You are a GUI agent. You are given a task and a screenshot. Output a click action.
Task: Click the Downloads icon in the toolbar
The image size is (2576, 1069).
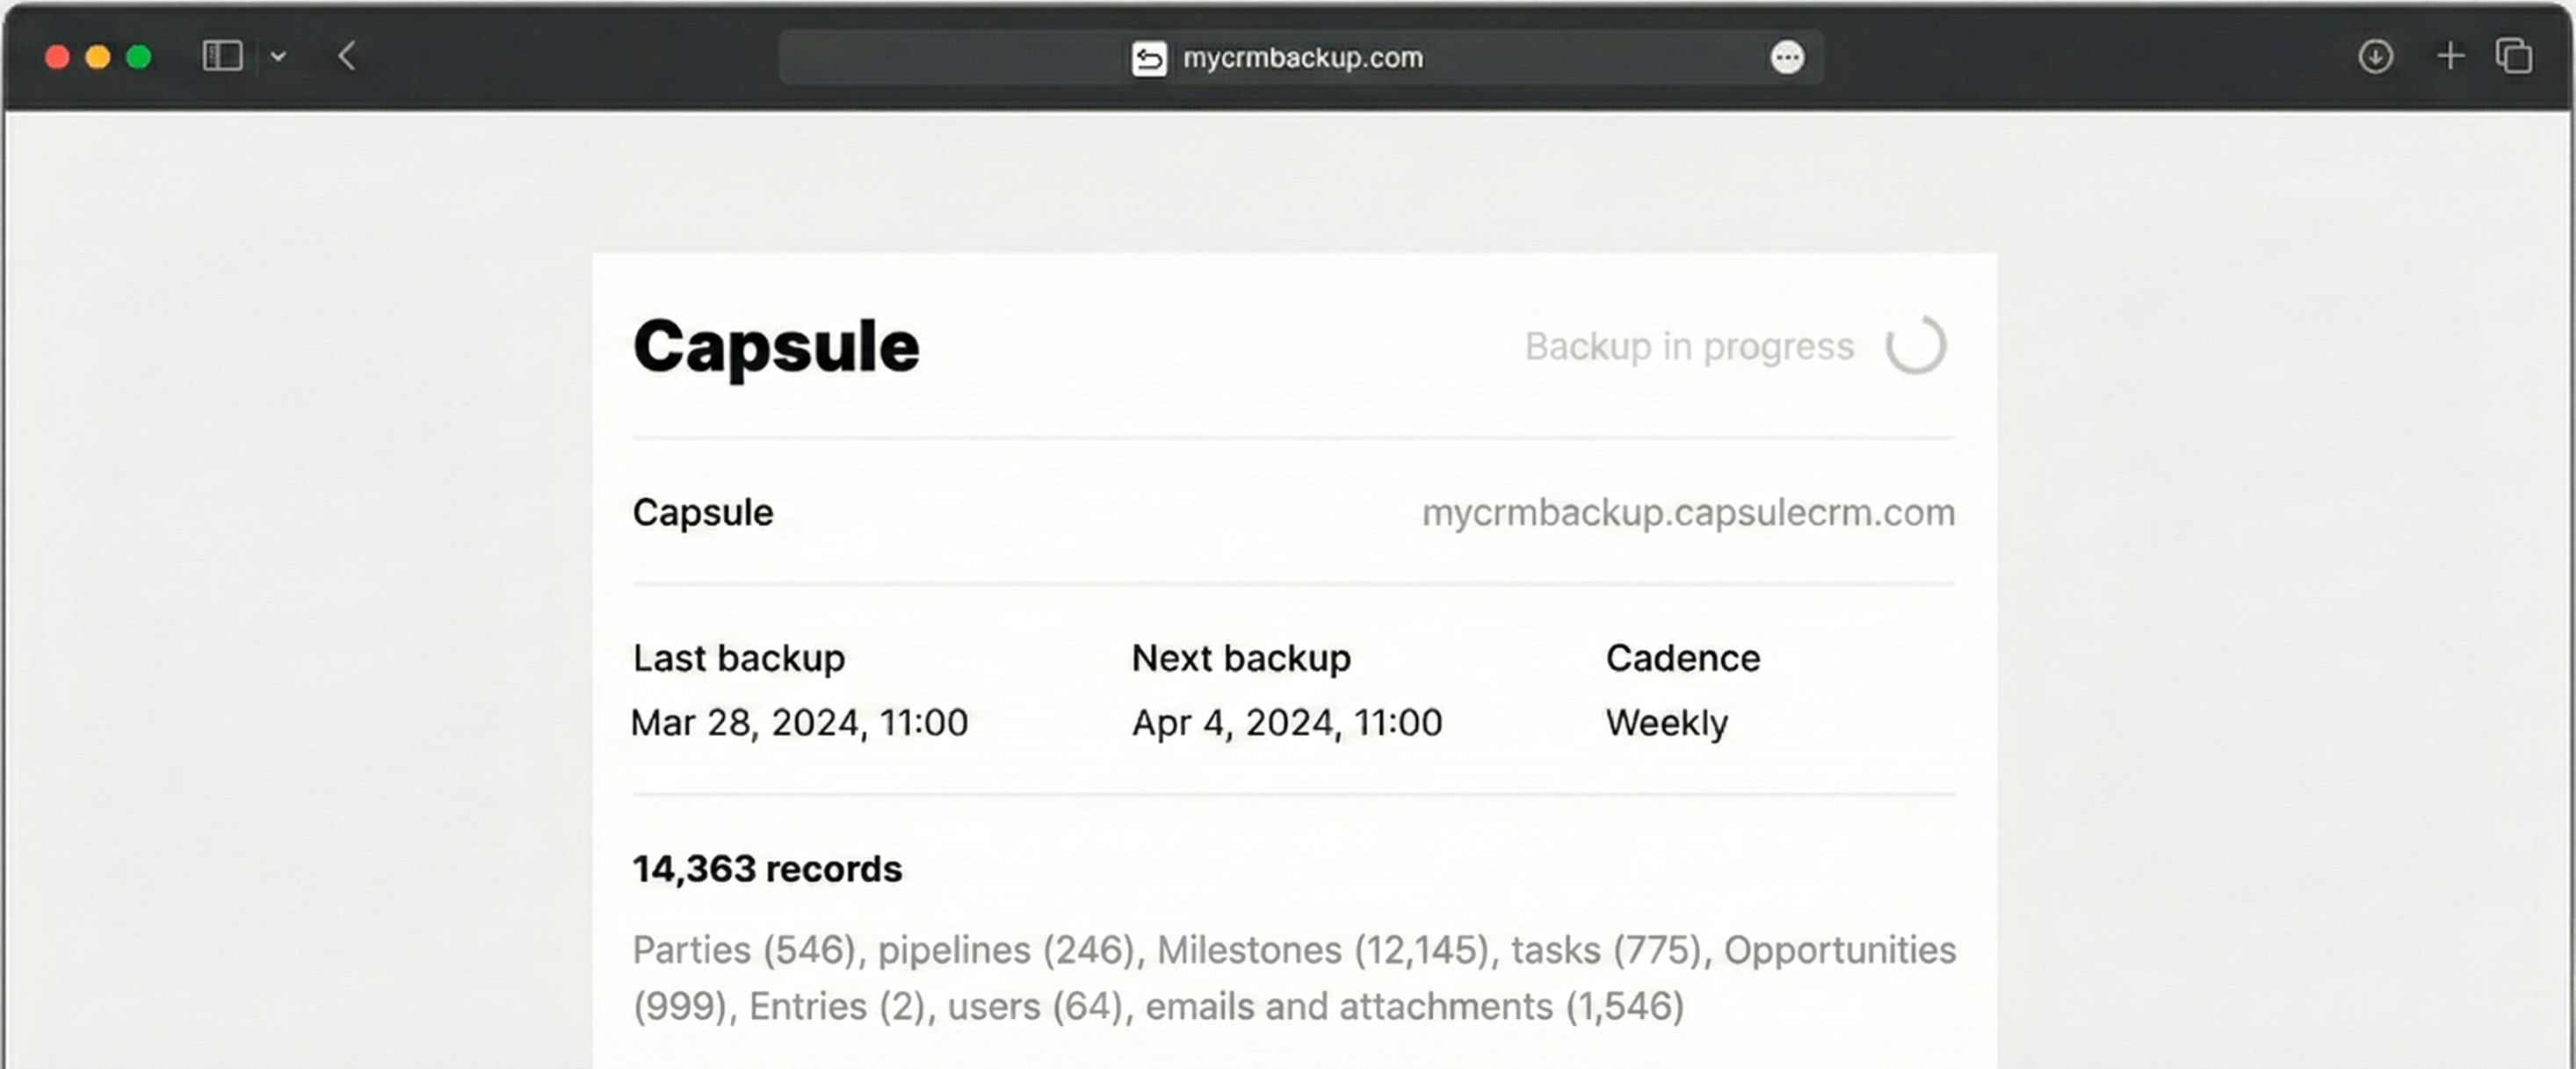coord(2375,57)
